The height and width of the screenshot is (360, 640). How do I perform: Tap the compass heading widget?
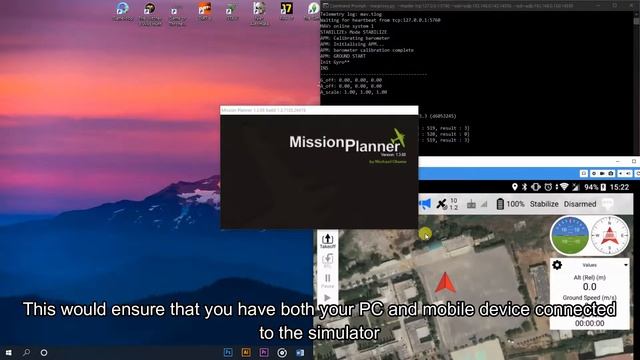610,236
